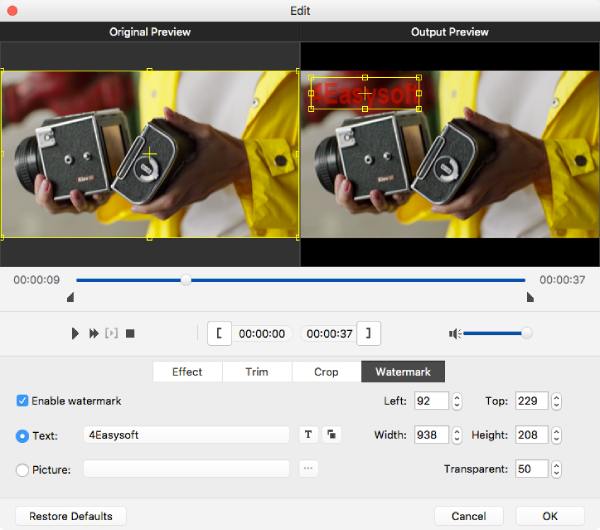
Task: Click the Left value field 92
Action: [431, 401]
